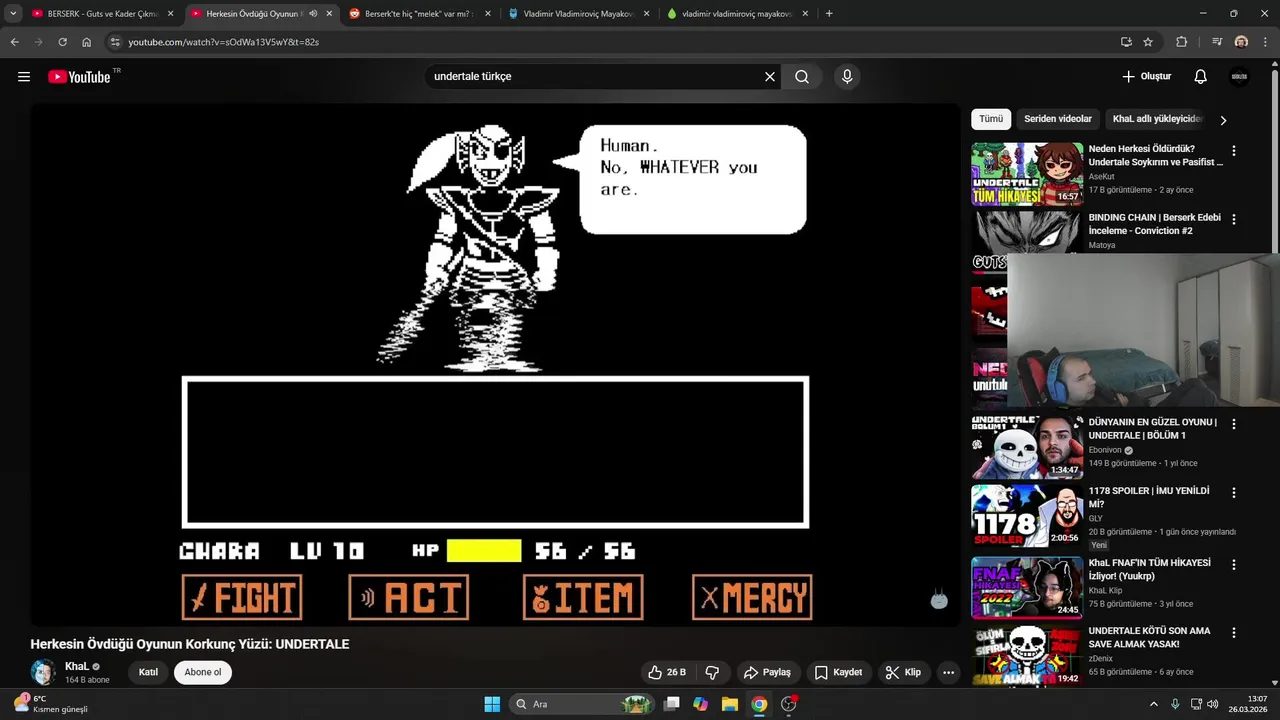Screen dimensions: 1280x720
Task: Open Chrome extensions puzzle icon
Action: tap(1182, 42)
